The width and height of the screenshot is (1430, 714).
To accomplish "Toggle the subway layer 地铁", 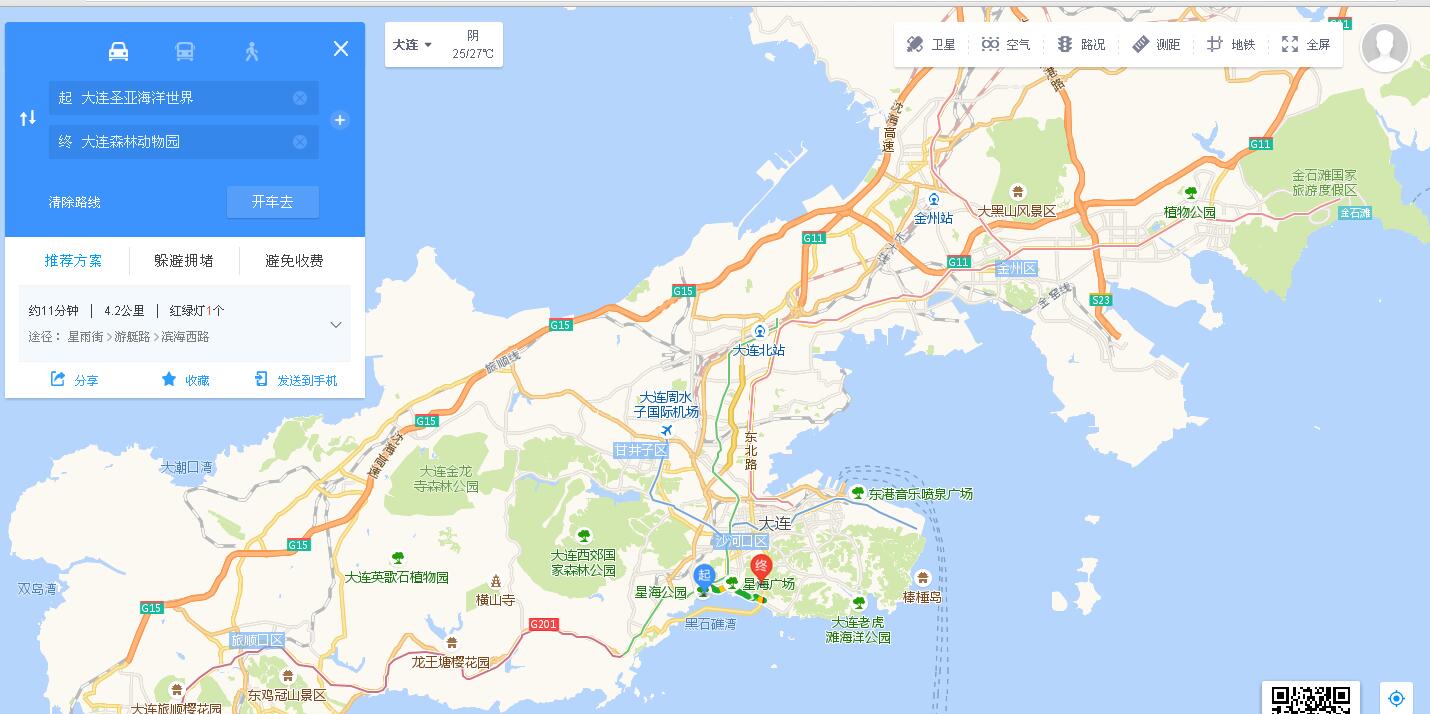I will point(1230,45).
